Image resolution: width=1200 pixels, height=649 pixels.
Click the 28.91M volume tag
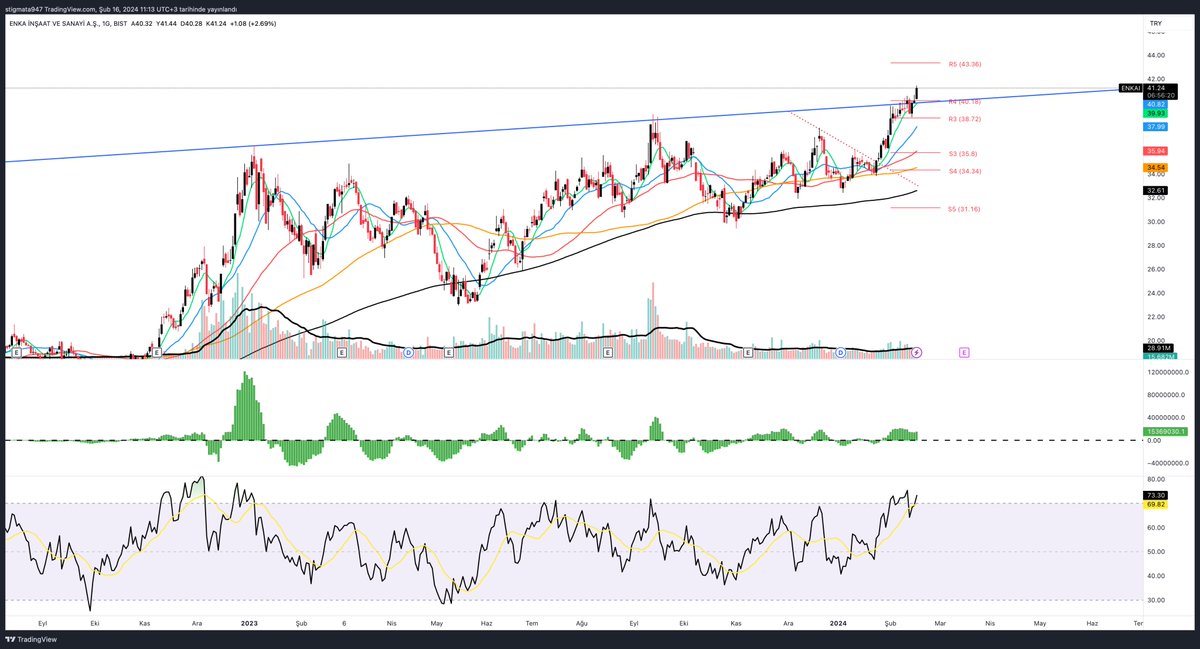[1156, 347]
